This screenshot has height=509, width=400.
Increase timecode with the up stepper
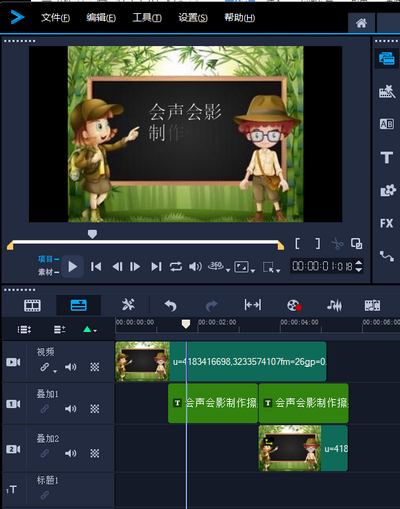coord(359,263)
